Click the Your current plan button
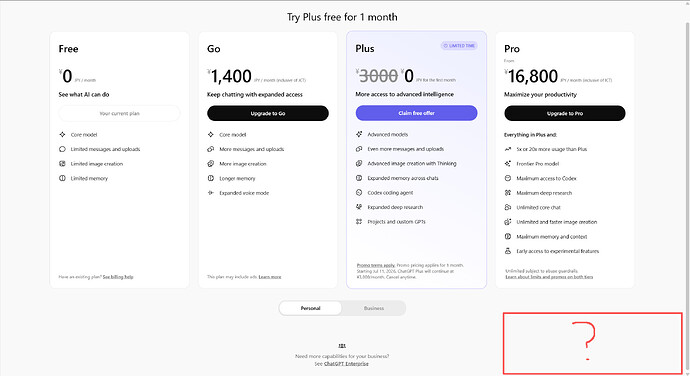 coord(119,113)
